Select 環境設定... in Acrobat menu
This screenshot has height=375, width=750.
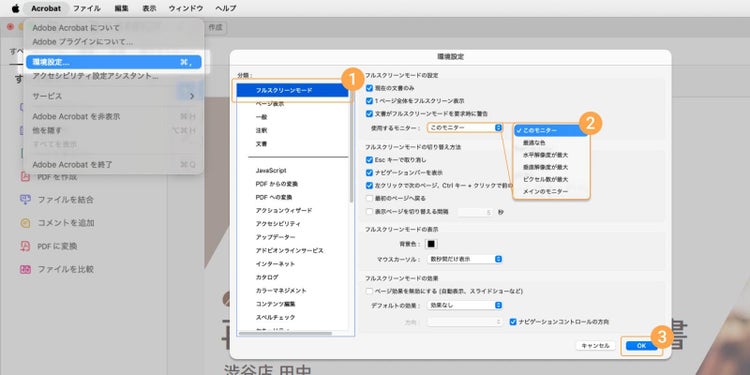[x=113, y=62]
